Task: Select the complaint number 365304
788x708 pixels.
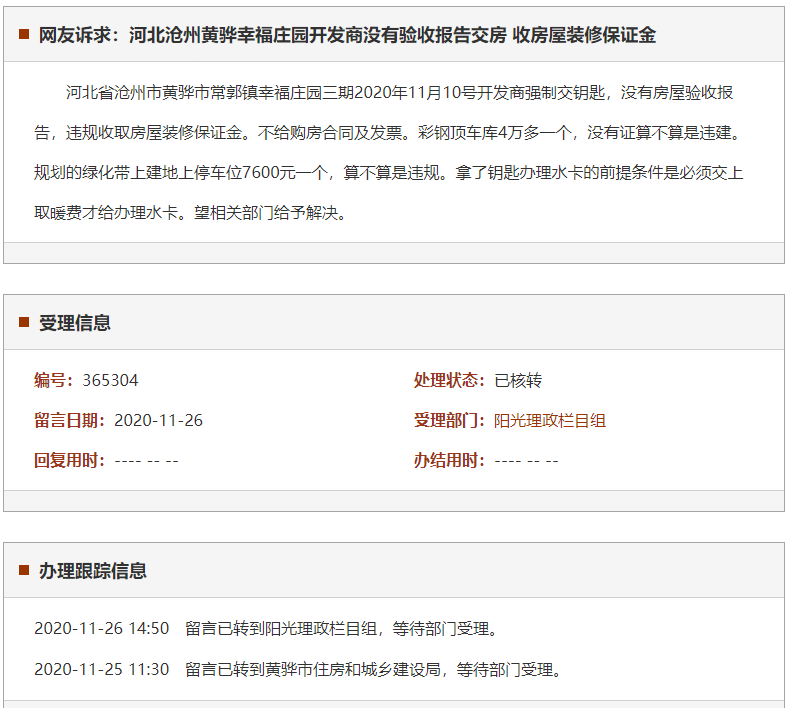Action: (110, 380)
